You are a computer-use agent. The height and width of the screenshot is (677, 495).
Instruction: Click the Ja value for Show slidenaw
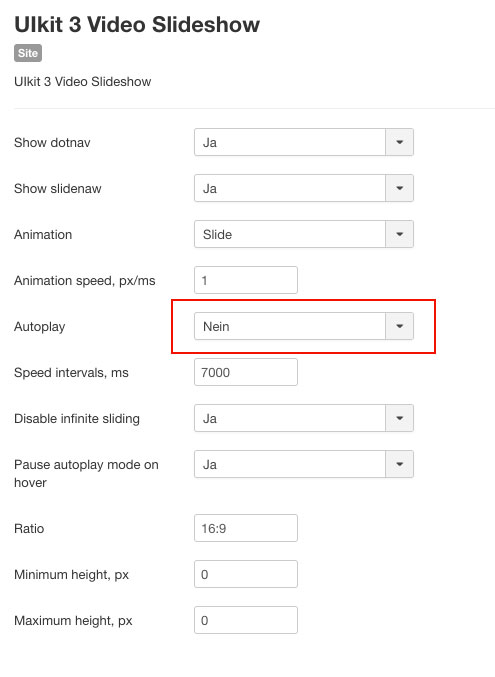(x=209, y=188)
